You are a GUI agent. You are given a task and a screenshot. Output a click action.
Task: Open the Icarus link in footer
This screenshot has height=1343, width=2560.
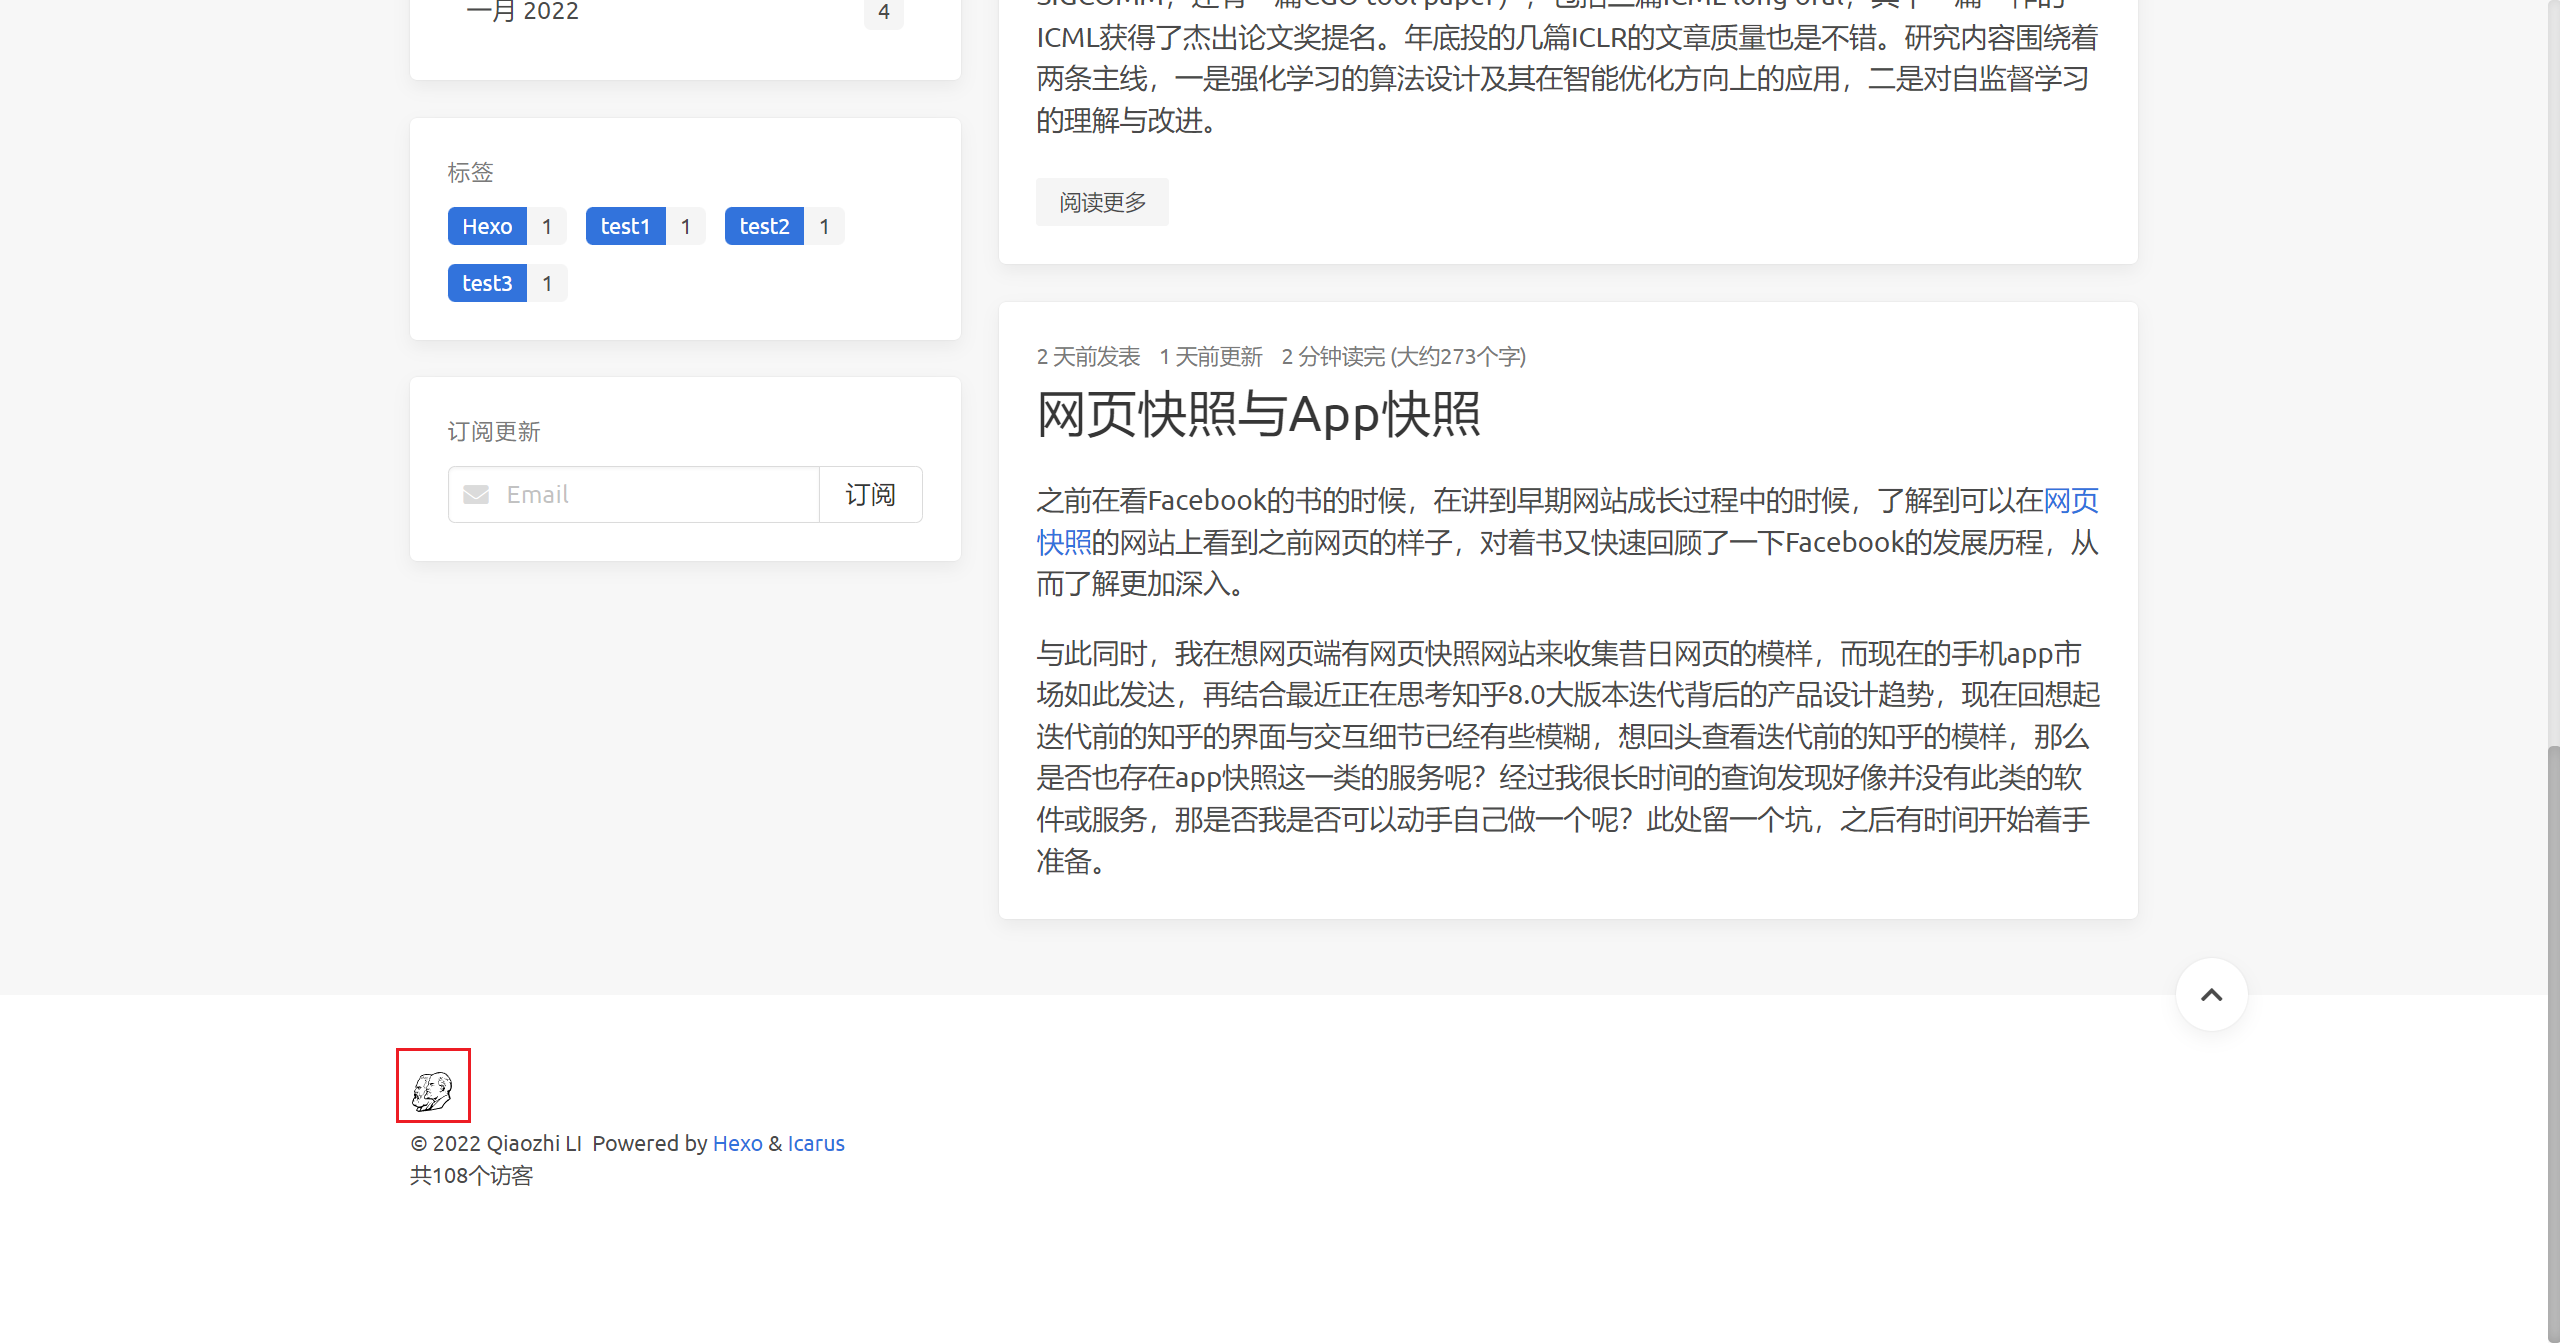click(x=816, y=1143)
